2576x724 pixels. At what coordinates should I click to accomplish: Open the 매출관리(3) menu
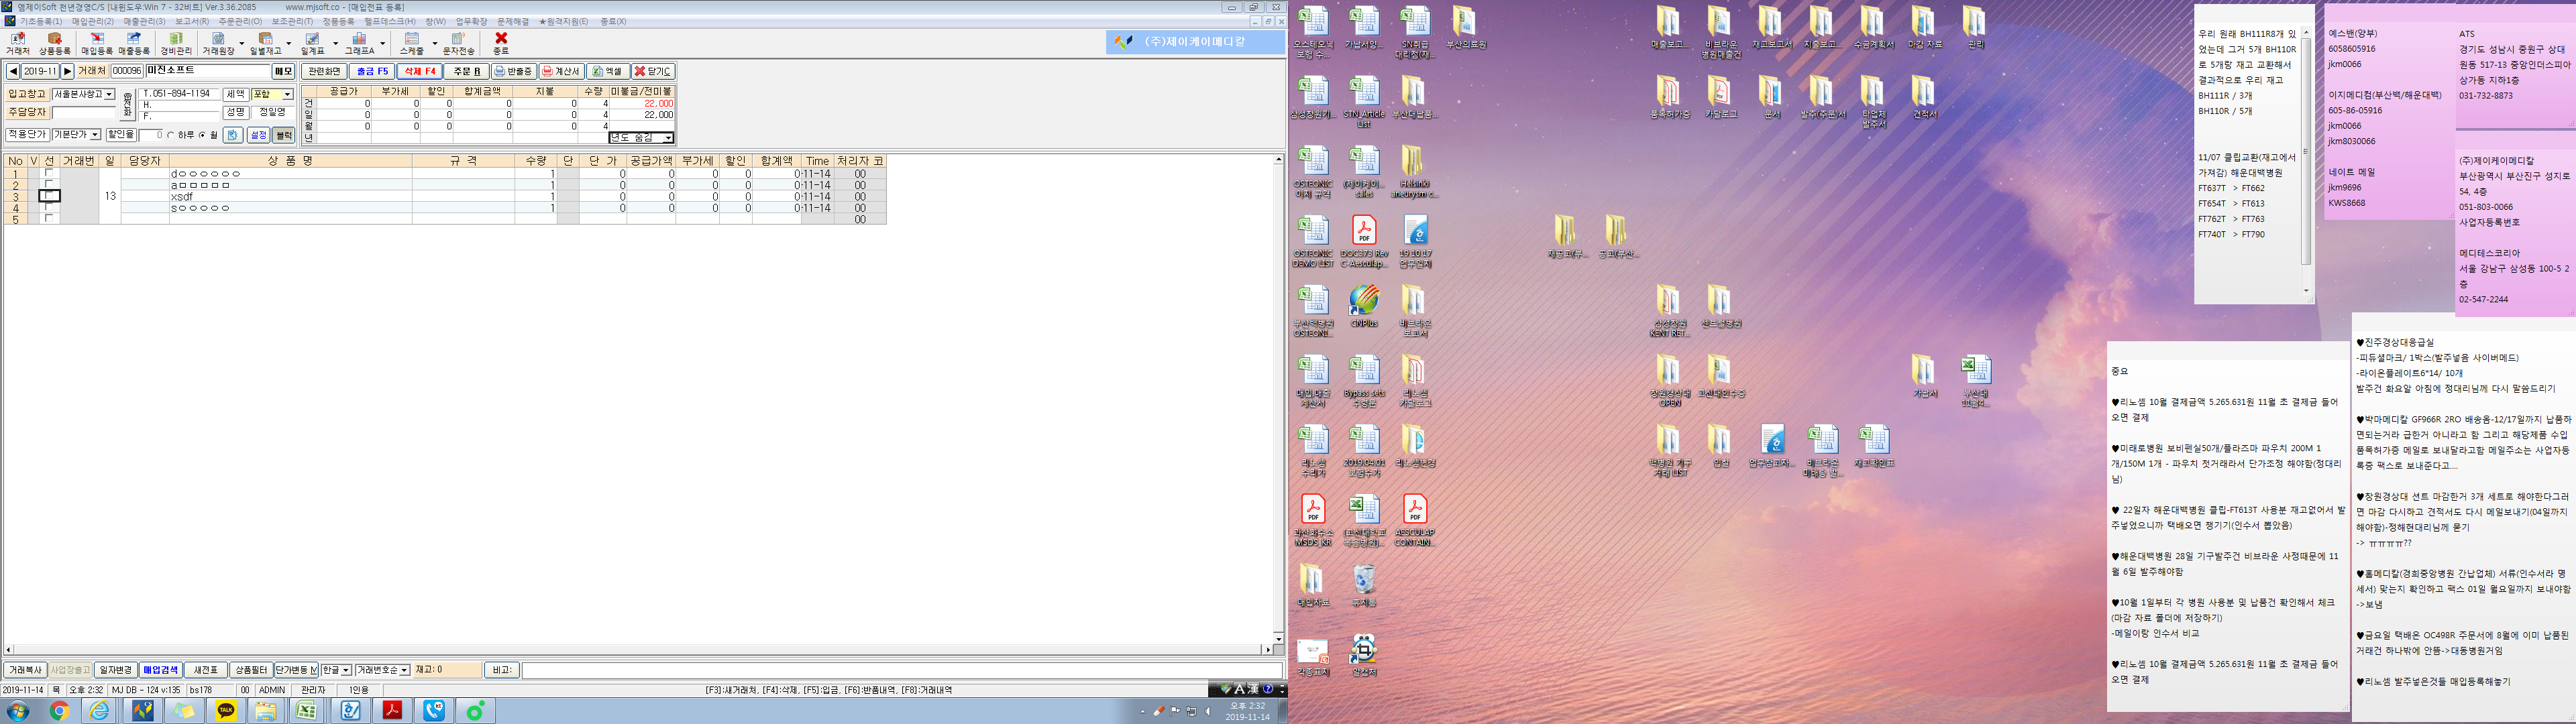[x=145, y=21]
